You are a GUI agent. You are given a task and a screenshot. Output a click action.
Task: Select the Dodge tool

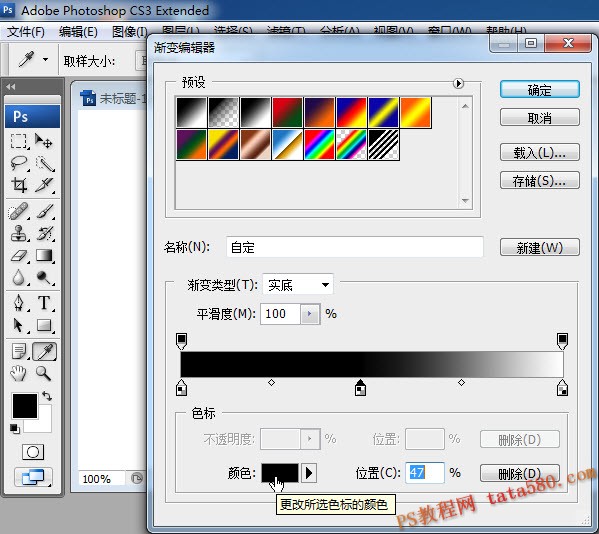coord(45,278)
